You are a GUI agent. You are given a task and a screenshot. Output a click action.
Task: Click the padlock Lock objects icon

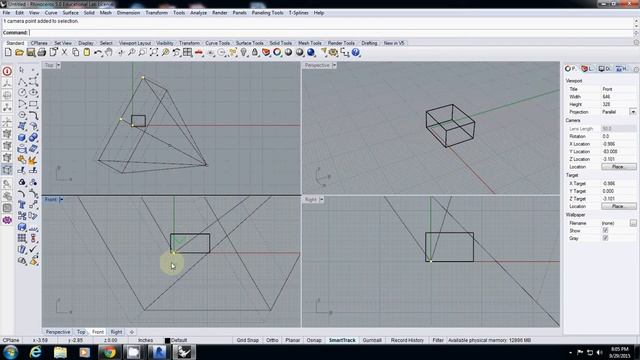point(255,52)
